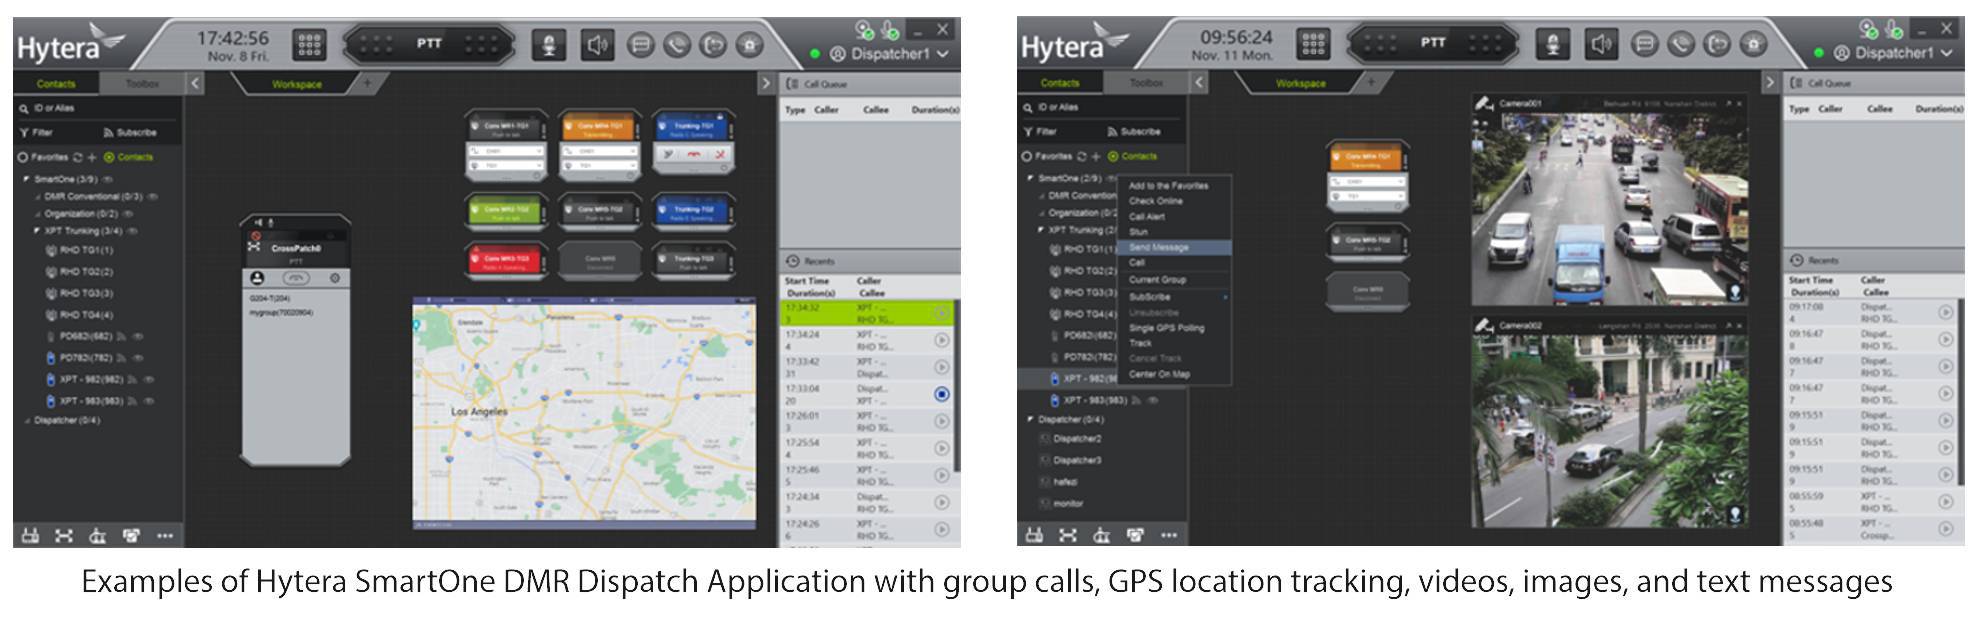Toggle eye icon next to PD682i(682) in left screenshot

pyautogui.click(x=137, y=337)
